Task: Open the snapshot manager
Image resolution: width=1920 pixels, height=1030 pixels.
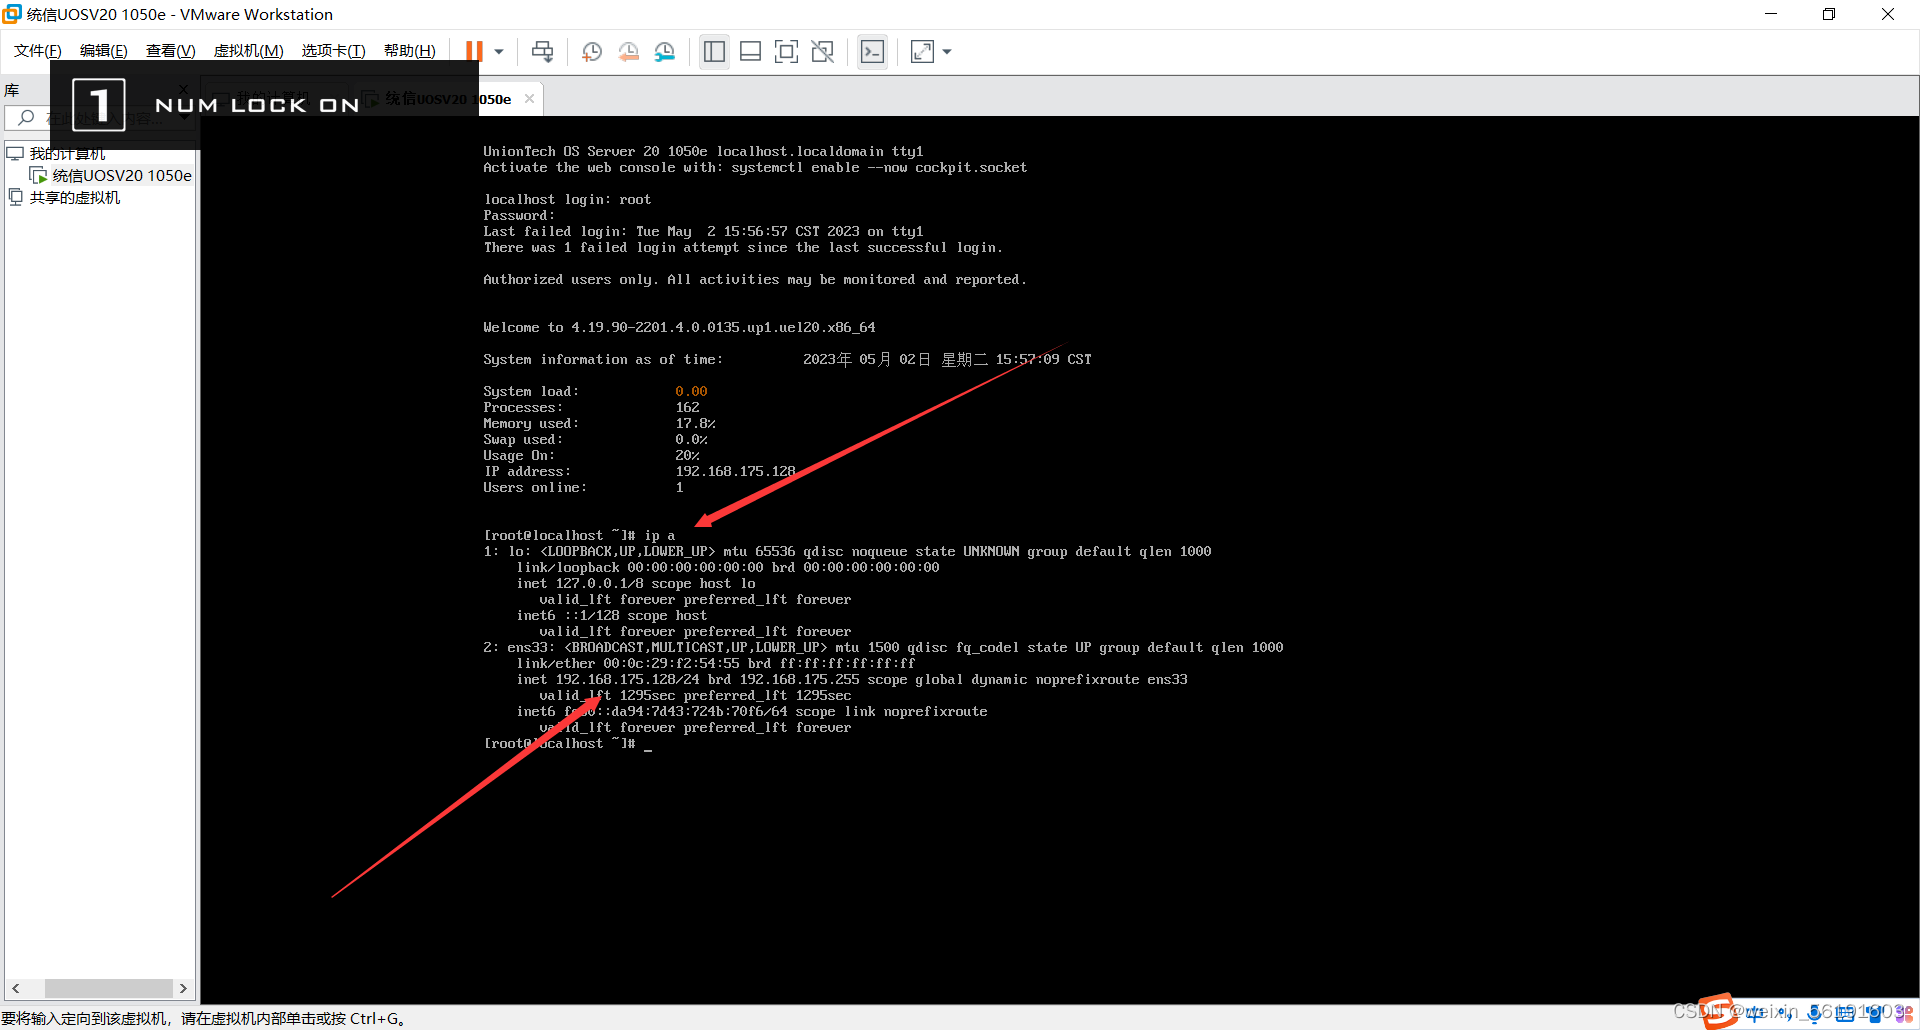Action: (665, 51)
